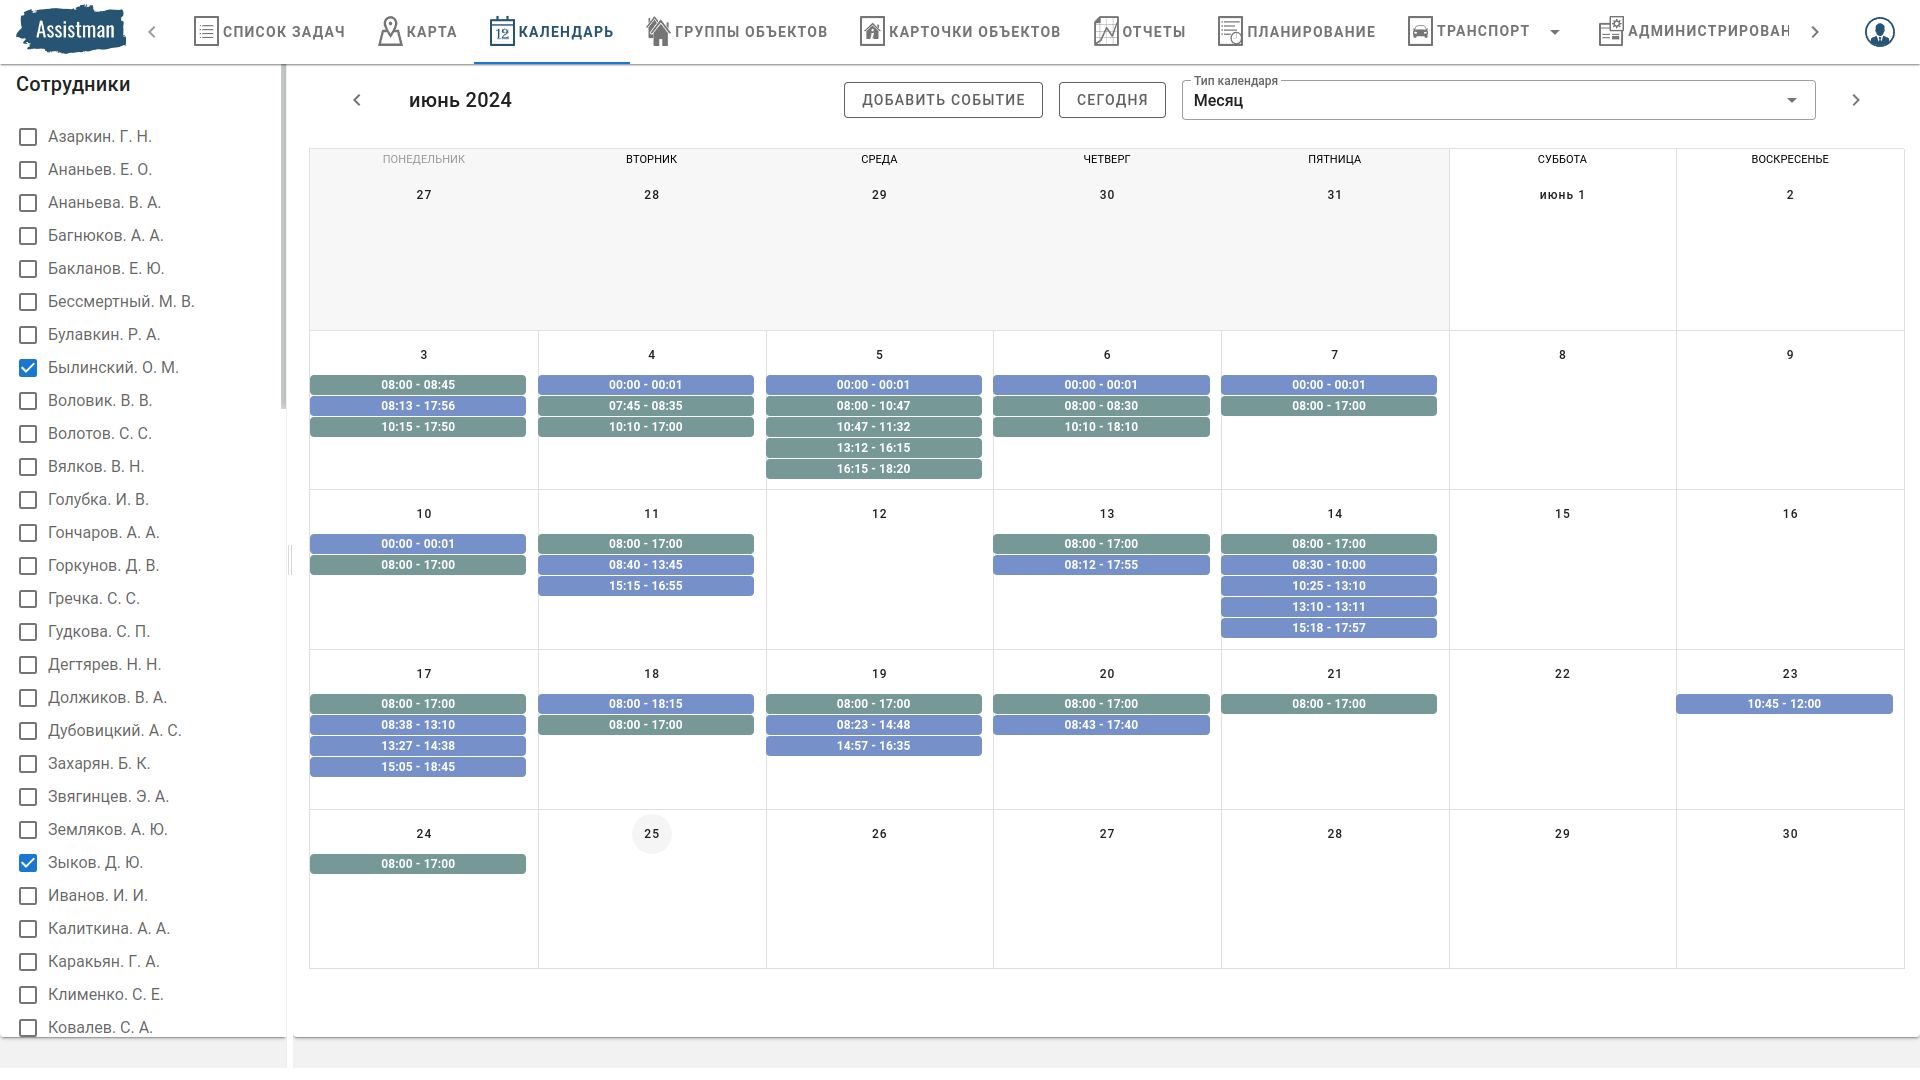Uncheck employee Былинский О. М.

coord(28,368)
